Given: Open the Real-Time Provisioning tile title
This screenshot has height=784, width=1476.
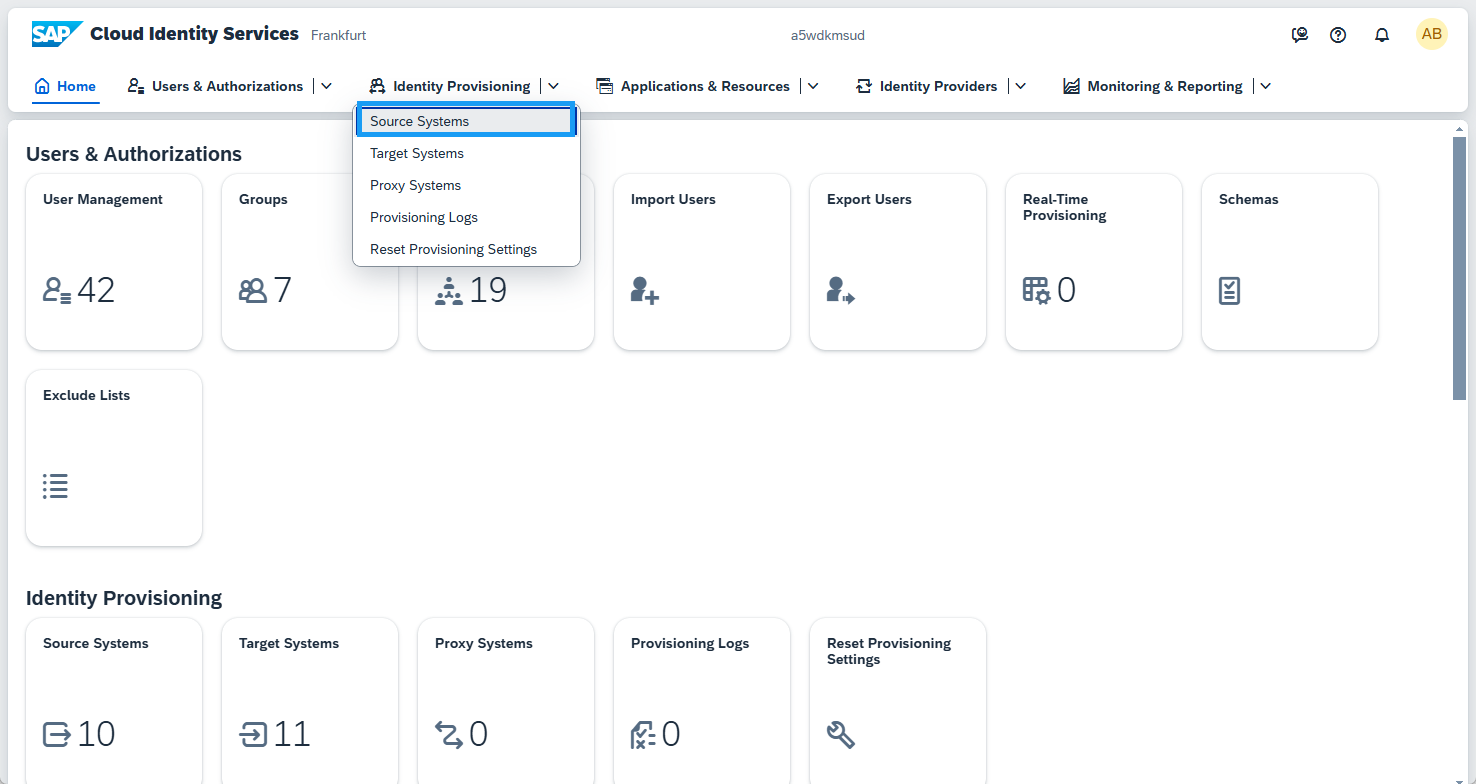Looking at the screenshot, I should coord(1064,207).
